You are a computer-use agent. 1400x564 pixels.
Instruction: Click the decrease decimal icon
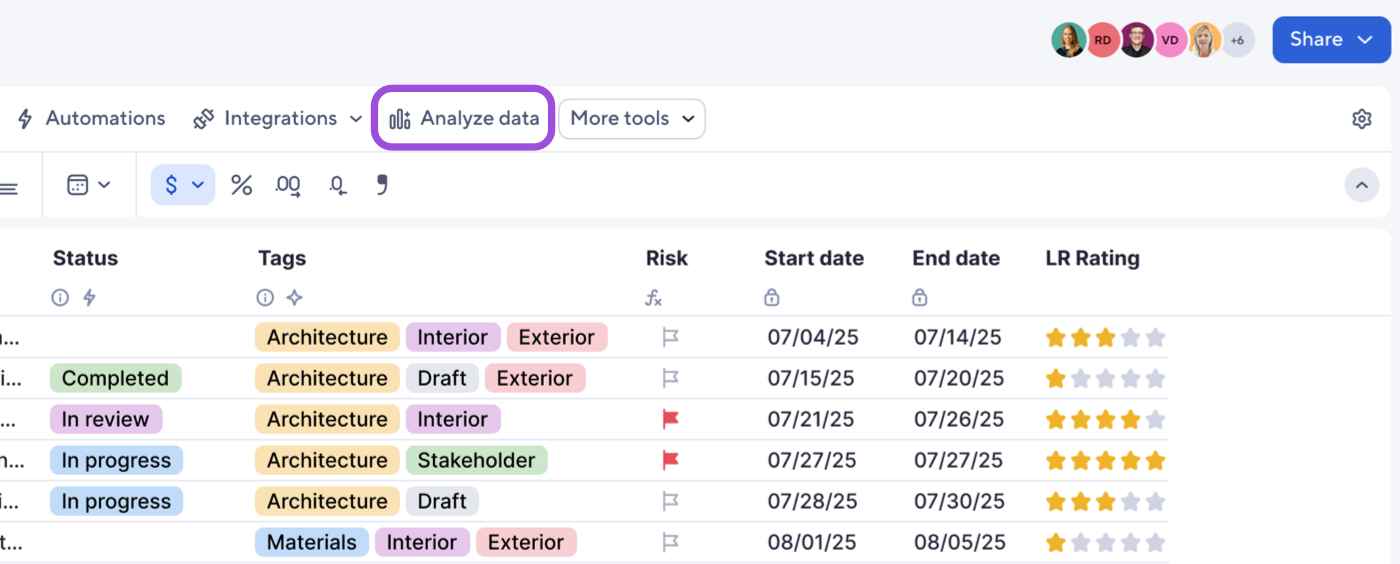coord(338,186)
